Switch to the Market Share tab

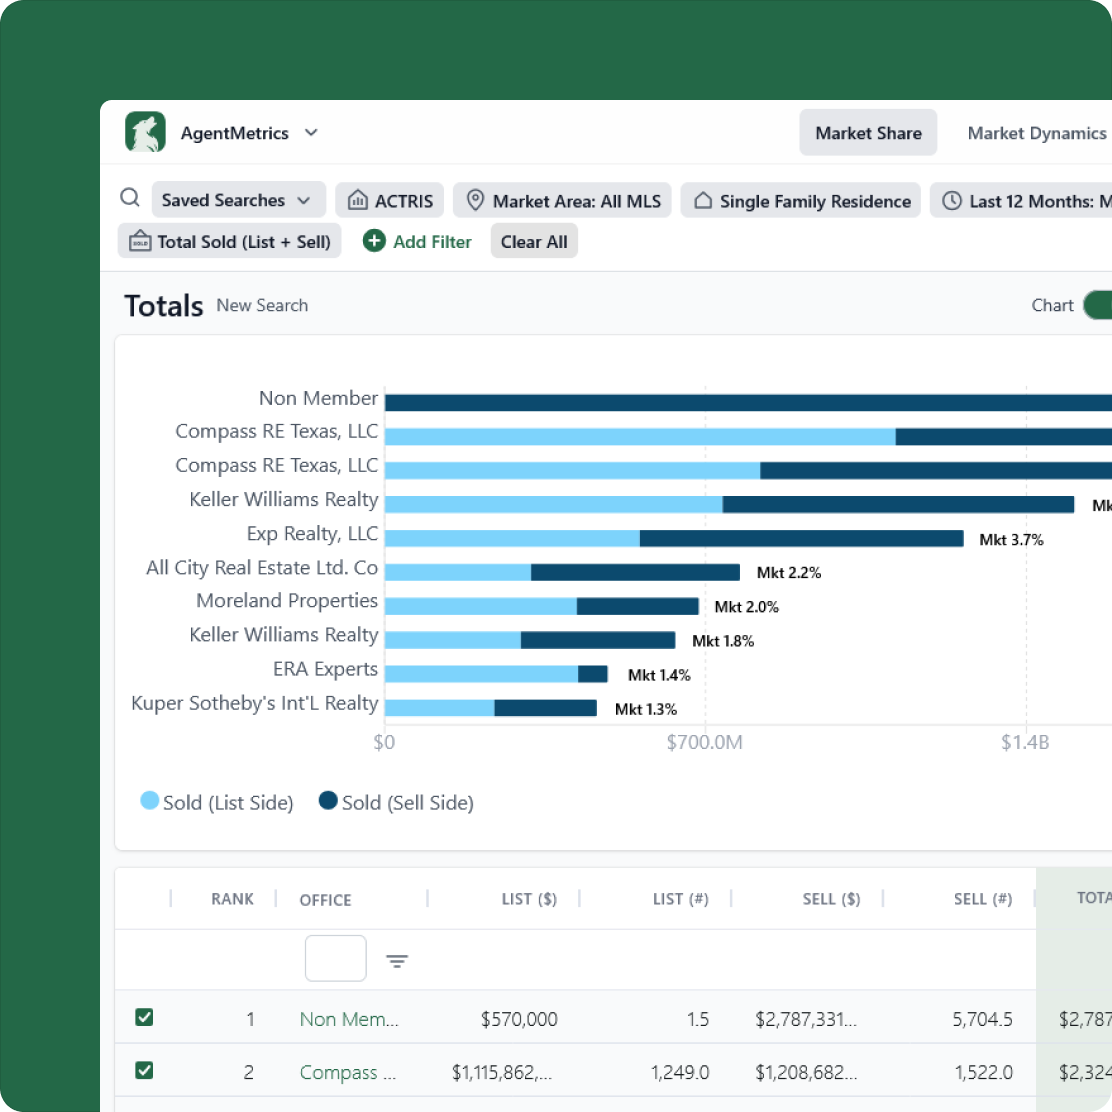[x=868, y=133]
